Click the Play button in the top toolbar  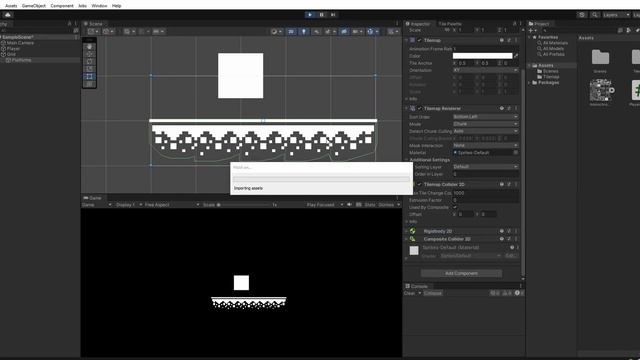click(x=310, y=15)
